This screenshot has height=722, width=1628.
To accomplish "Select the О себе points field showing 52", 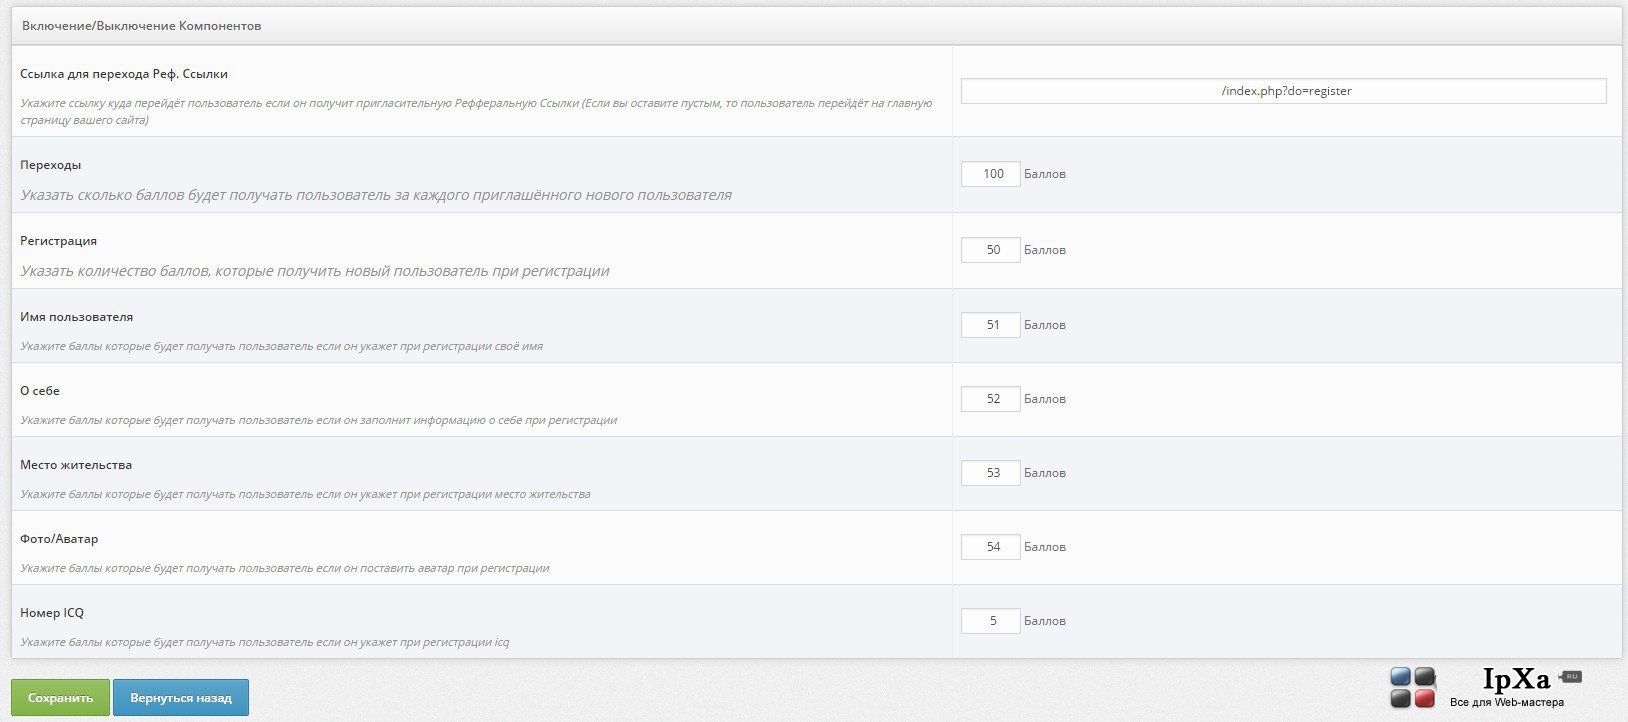I will click(x=991, y=399).
